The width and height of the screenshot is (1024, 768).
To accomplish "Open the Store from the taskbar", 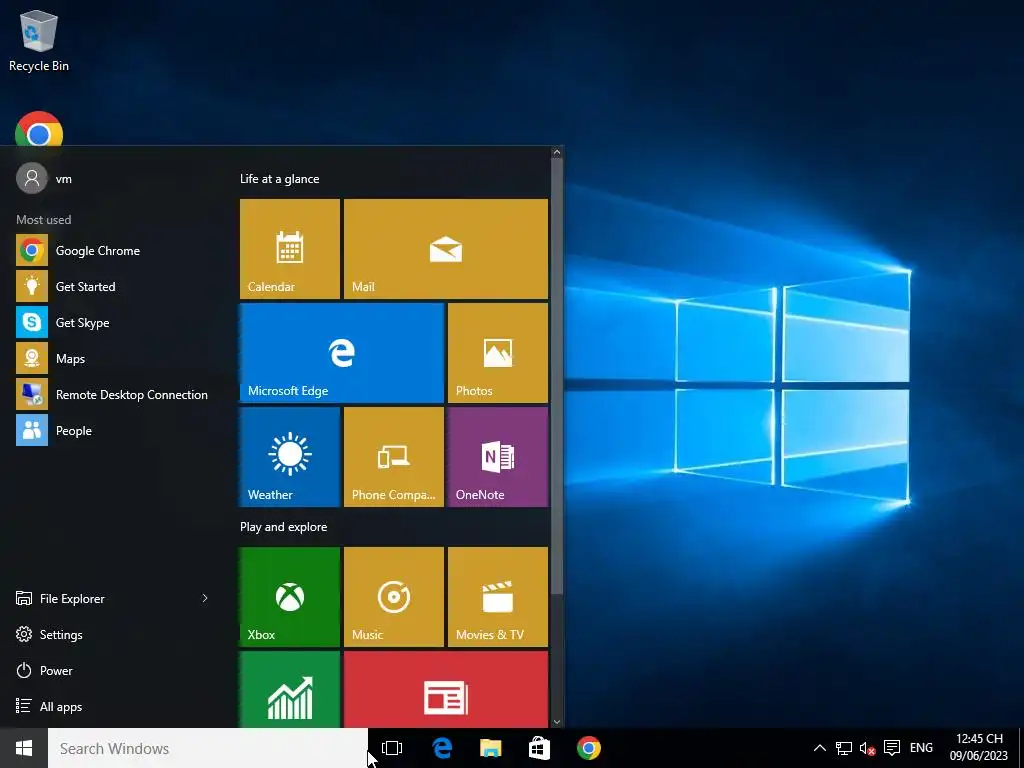I will 539,748.
